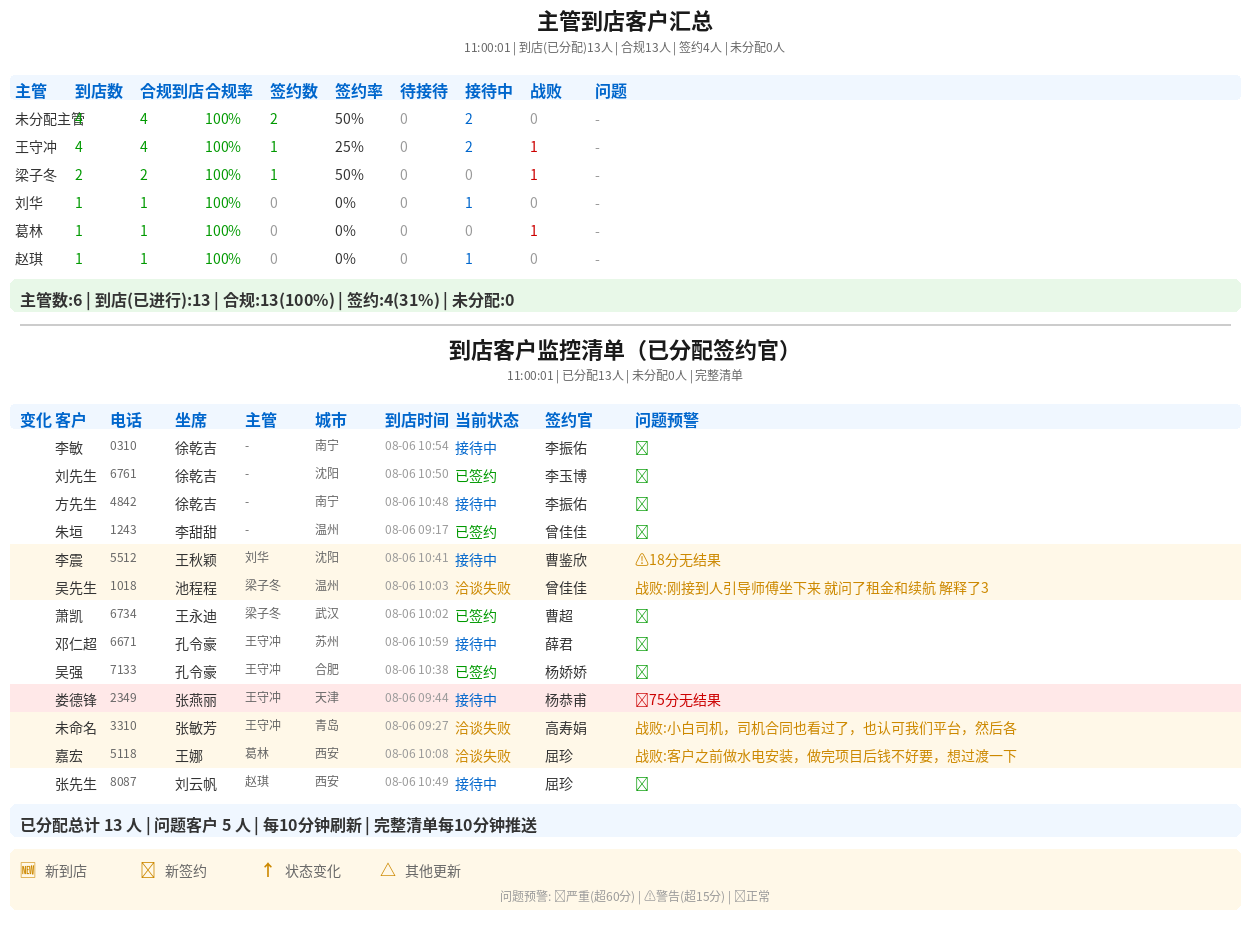Click customer name 朱垣
The width and height of the screenshot is (1250, 952).
tap(69, 532)
